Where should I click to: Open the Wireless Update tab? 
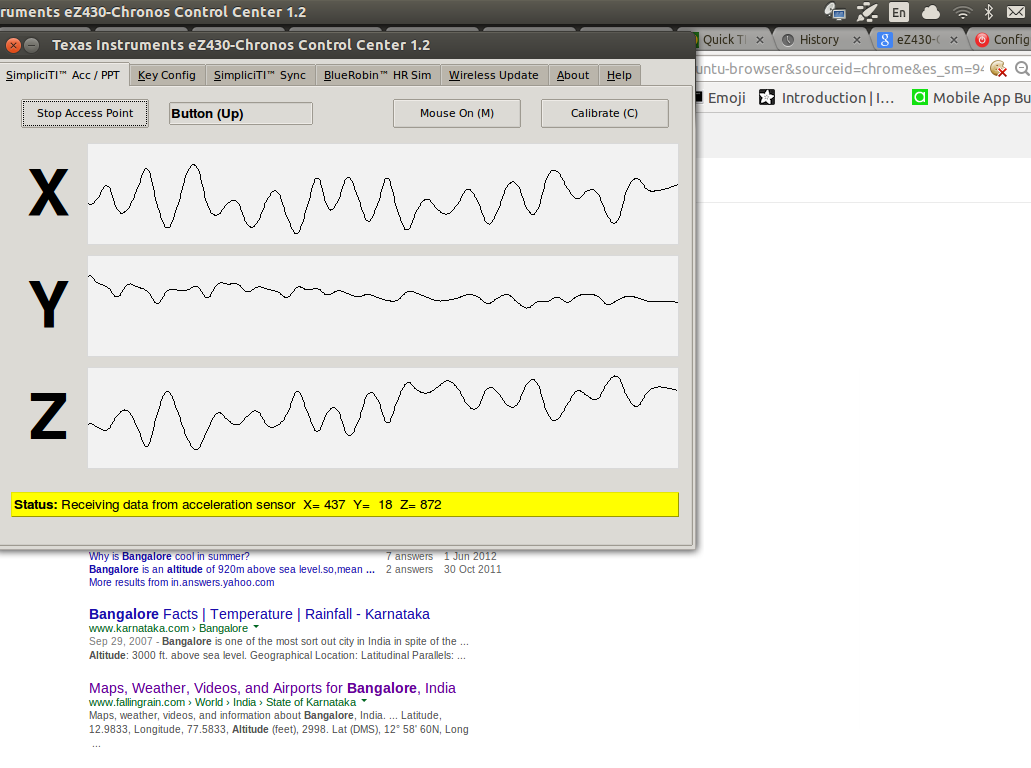click(494, 75)
